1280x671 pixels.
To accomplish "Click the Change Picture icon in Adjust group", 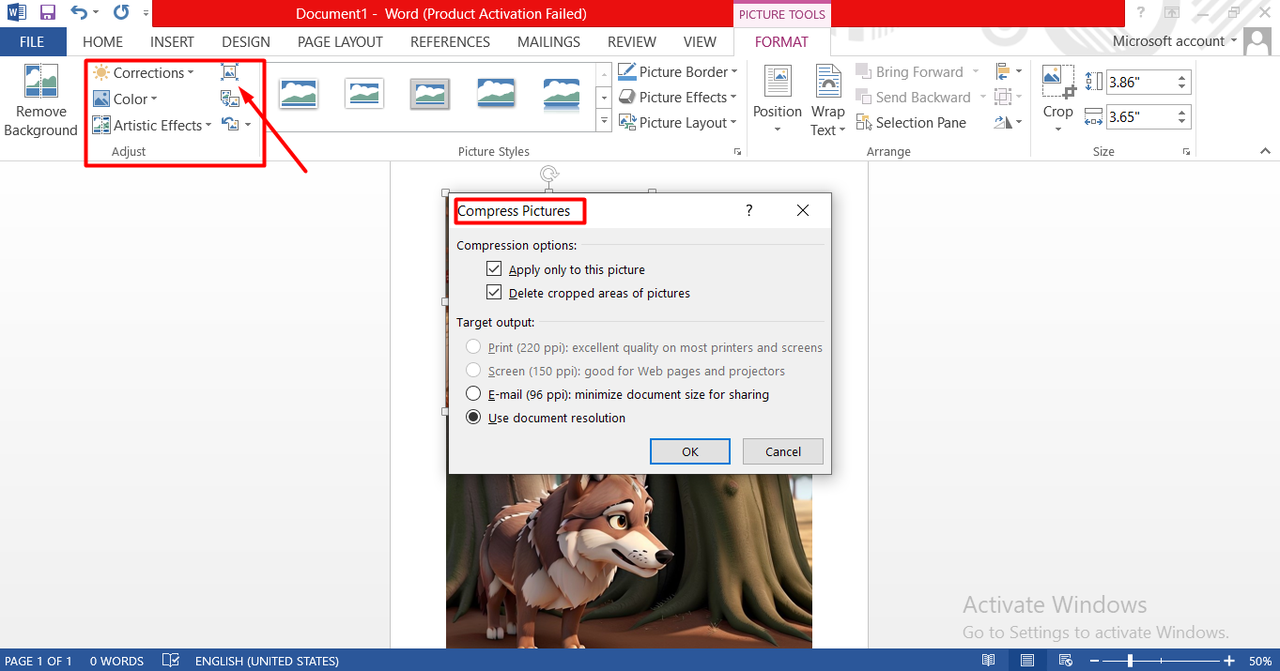I will (230, 98).
